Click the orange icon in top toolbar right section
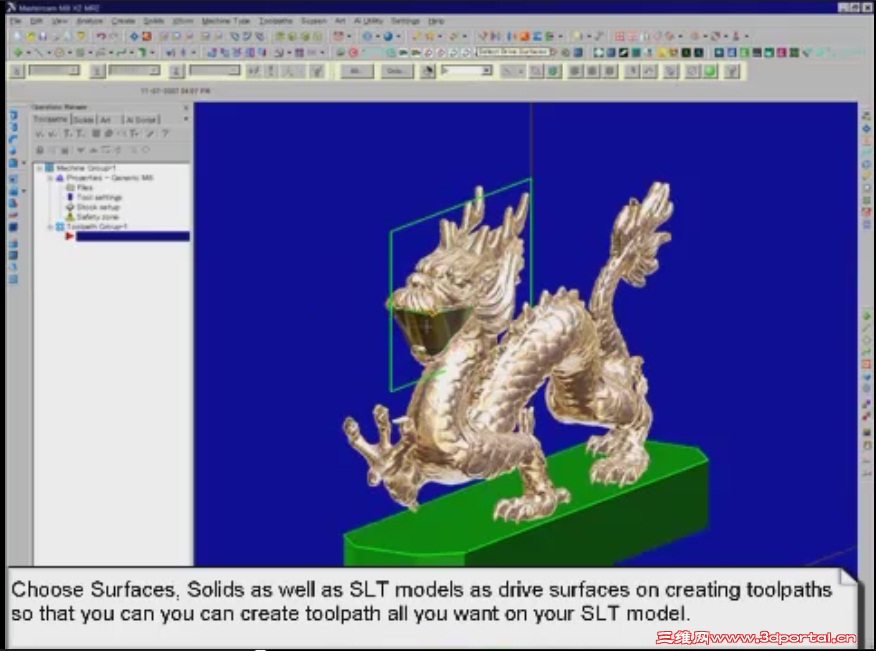The image size is (876, 651). click(524, 36)
